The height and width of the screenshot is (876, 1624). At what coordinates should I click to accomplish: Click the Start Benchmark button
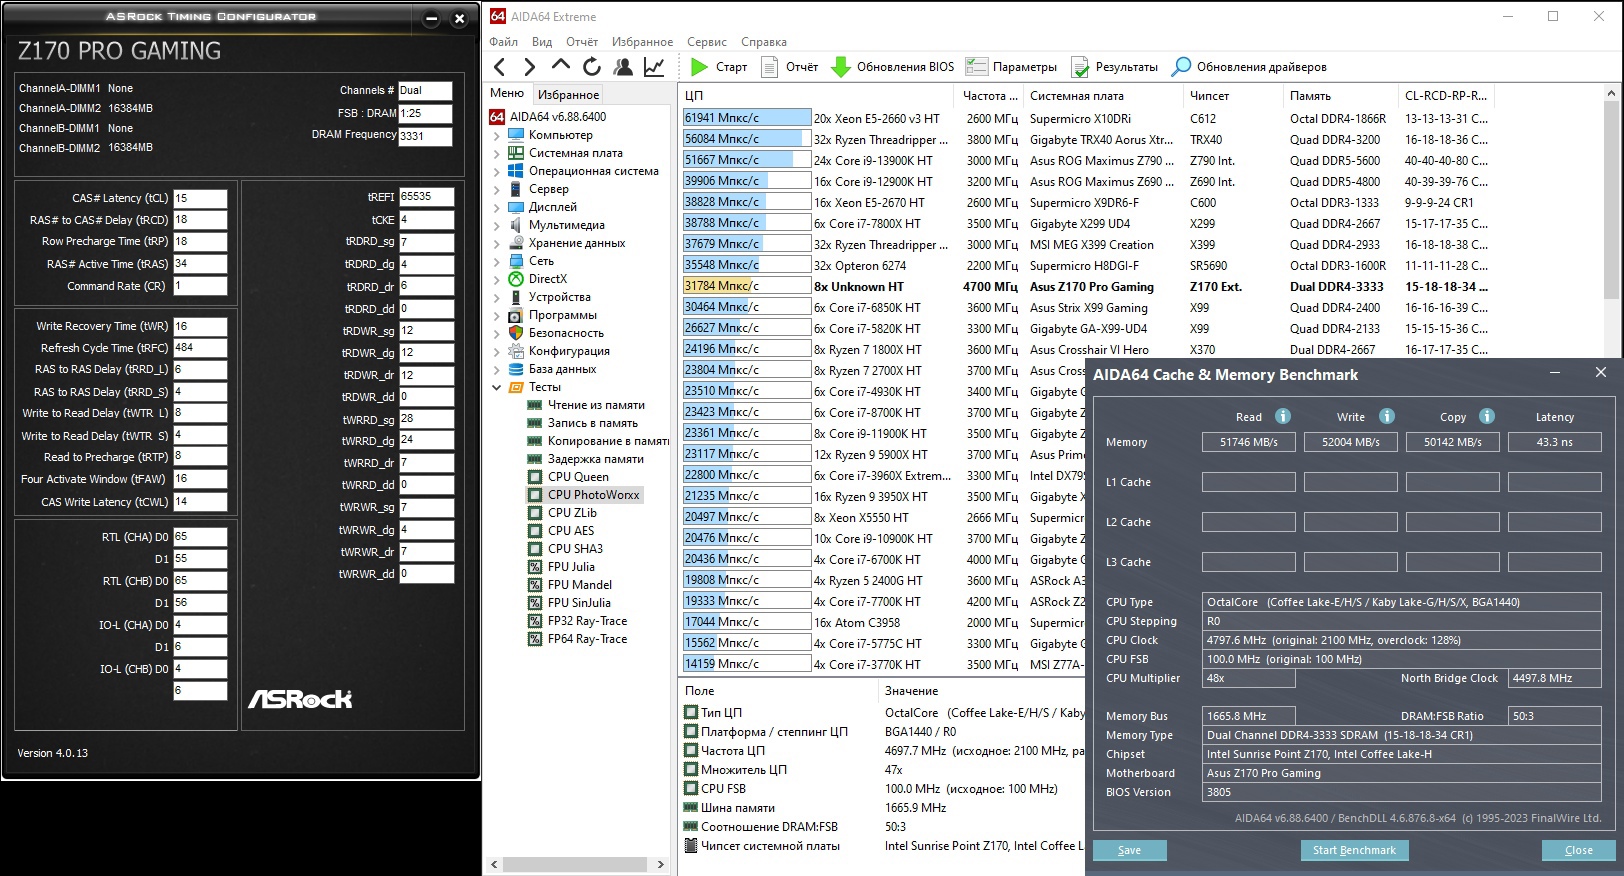[1354, 850]
